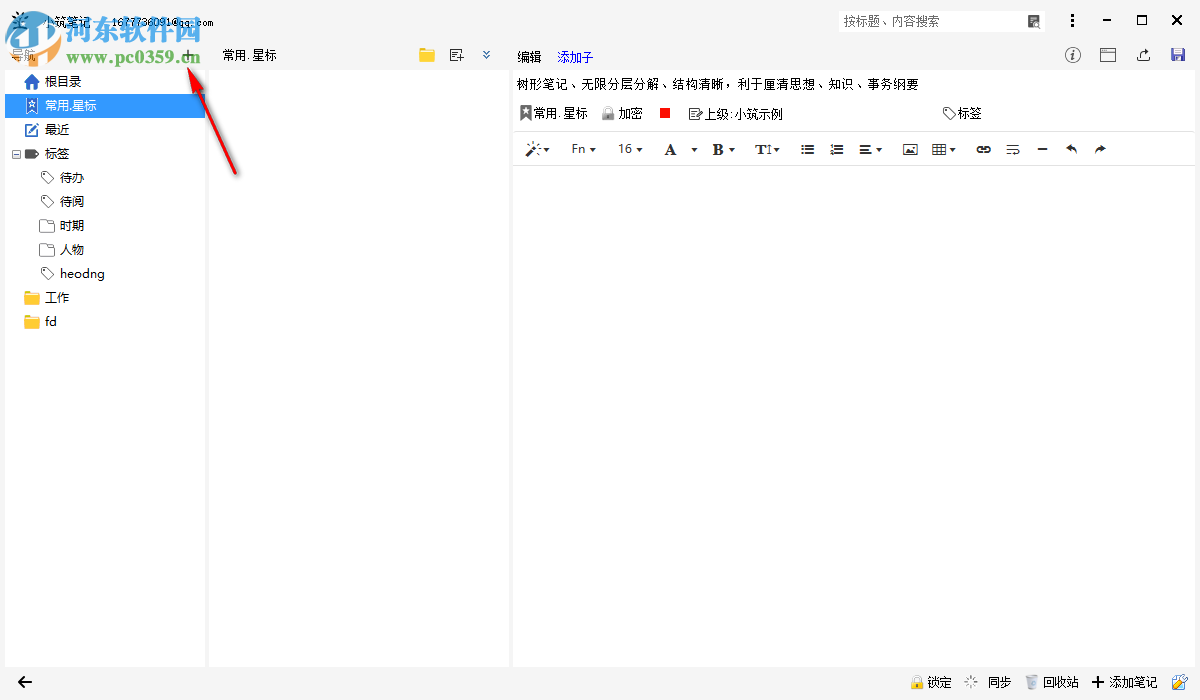Viewport: 1200px width, 700px height.
Task: Redo the last undone action
Action: [1099, 149]
